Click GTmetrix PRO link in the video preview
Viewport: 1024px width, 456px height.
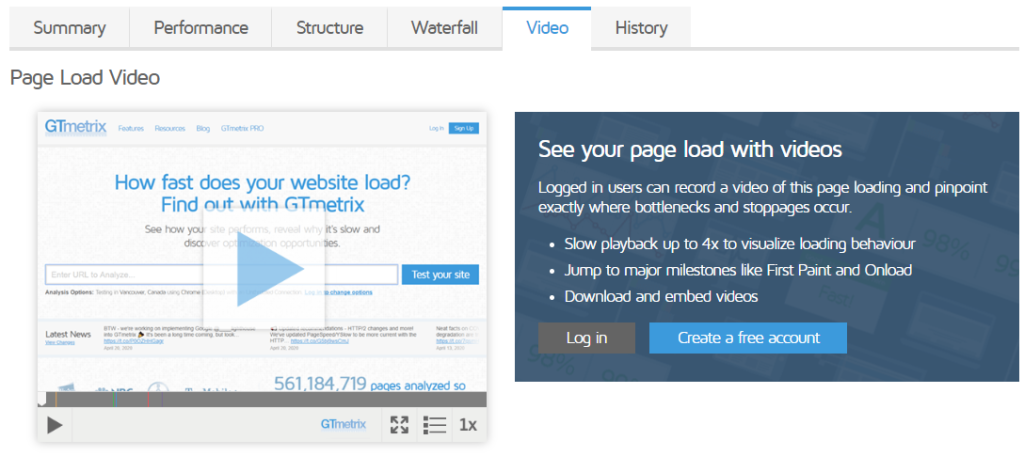242,129
